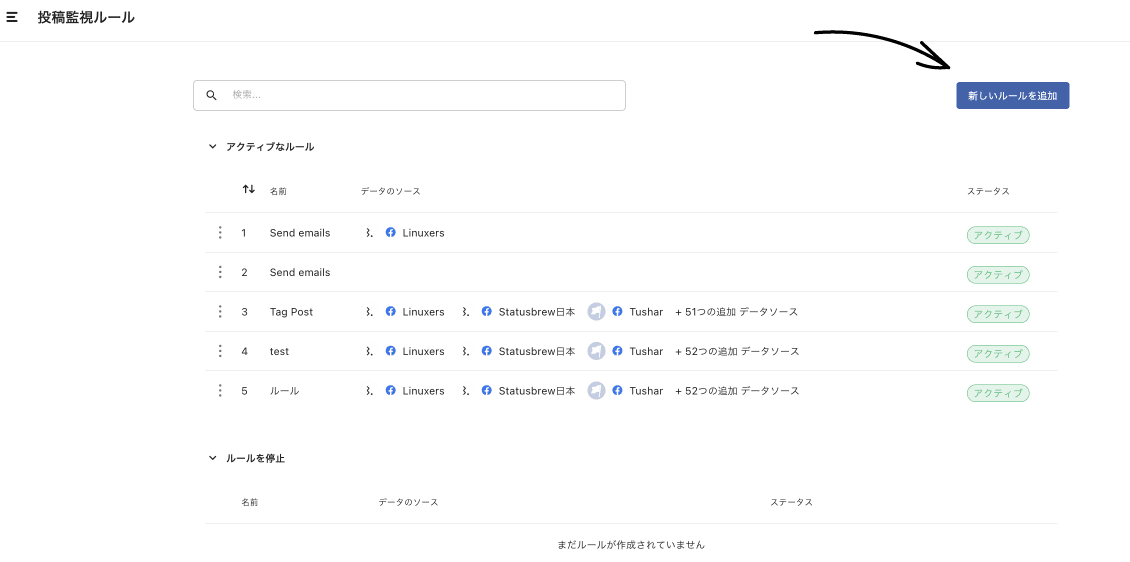Open the hamburger menu beside 投稿監視ルール
This screenshot has height=562, width=1130.
click(12, 17)
